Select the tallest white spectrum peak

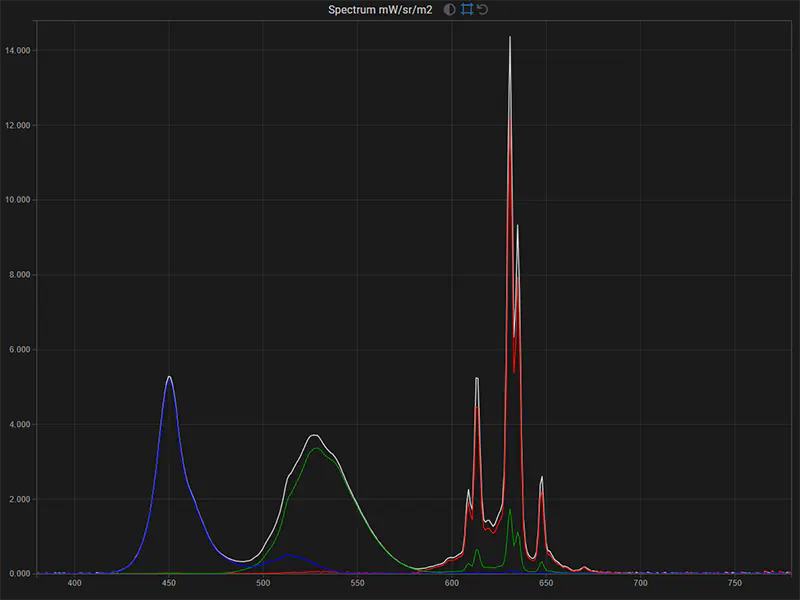pos(511,38)
